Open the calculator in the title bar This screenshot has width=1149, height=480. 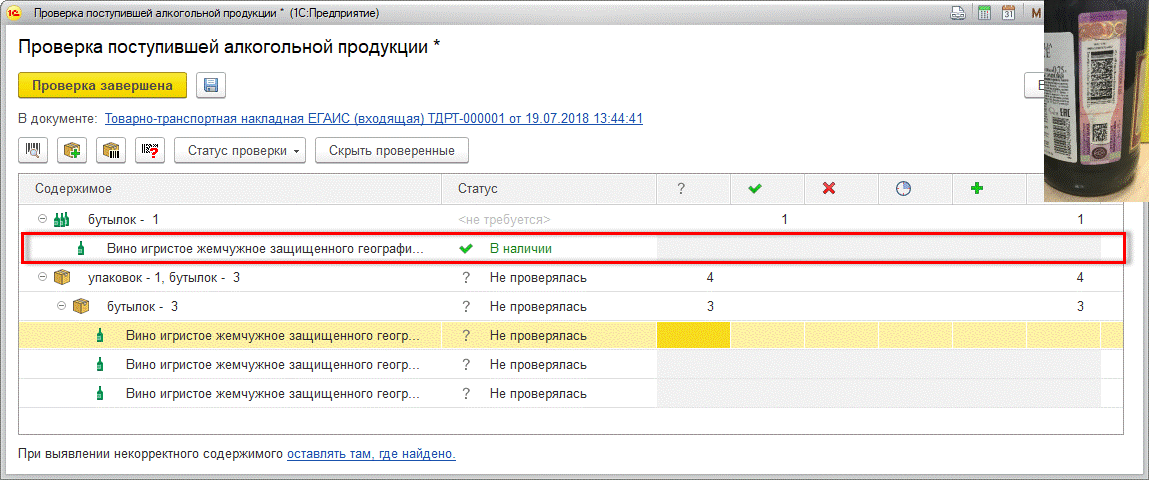984,14
